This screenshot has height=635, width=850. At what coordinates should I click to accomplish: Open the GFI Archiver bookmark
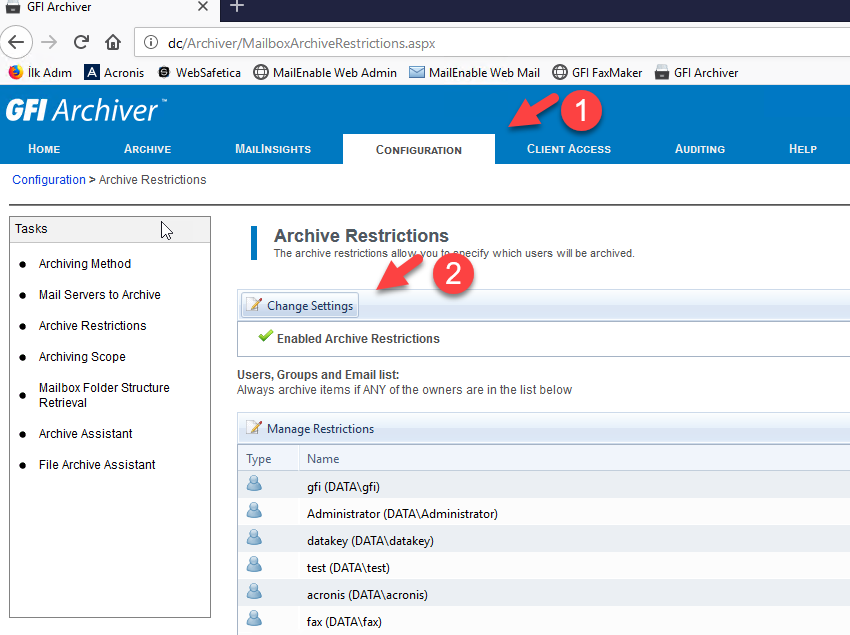(697, 73)
